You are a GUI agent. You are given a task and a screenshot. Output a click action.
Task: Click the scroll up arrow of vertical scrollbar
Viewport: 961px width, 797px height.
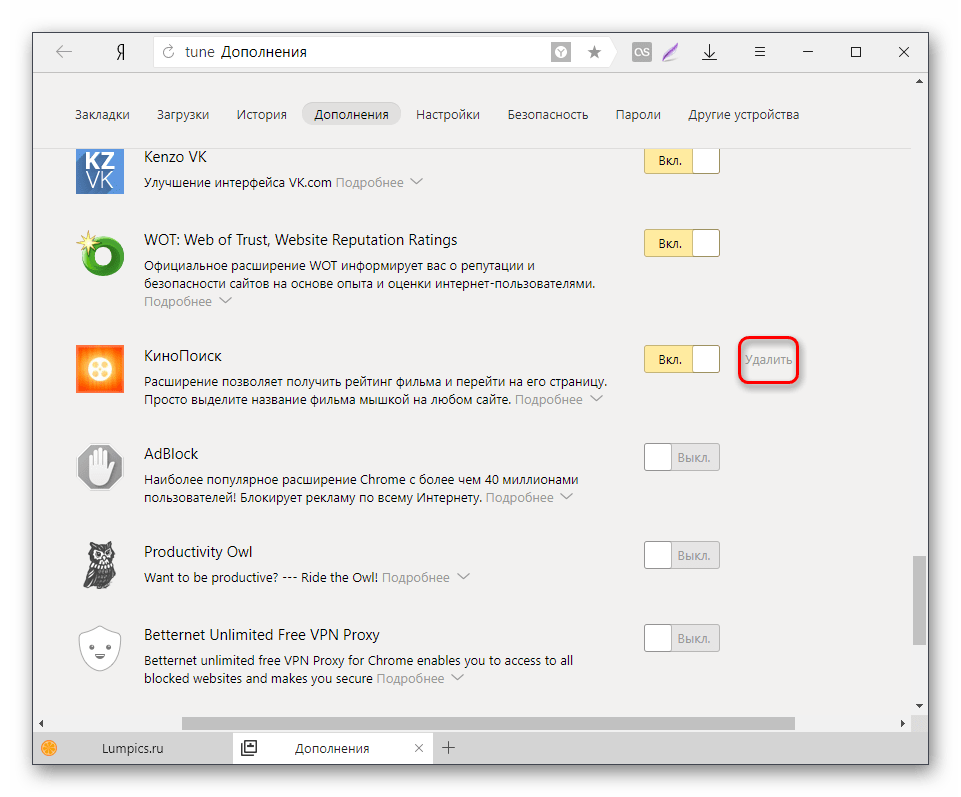919,81
